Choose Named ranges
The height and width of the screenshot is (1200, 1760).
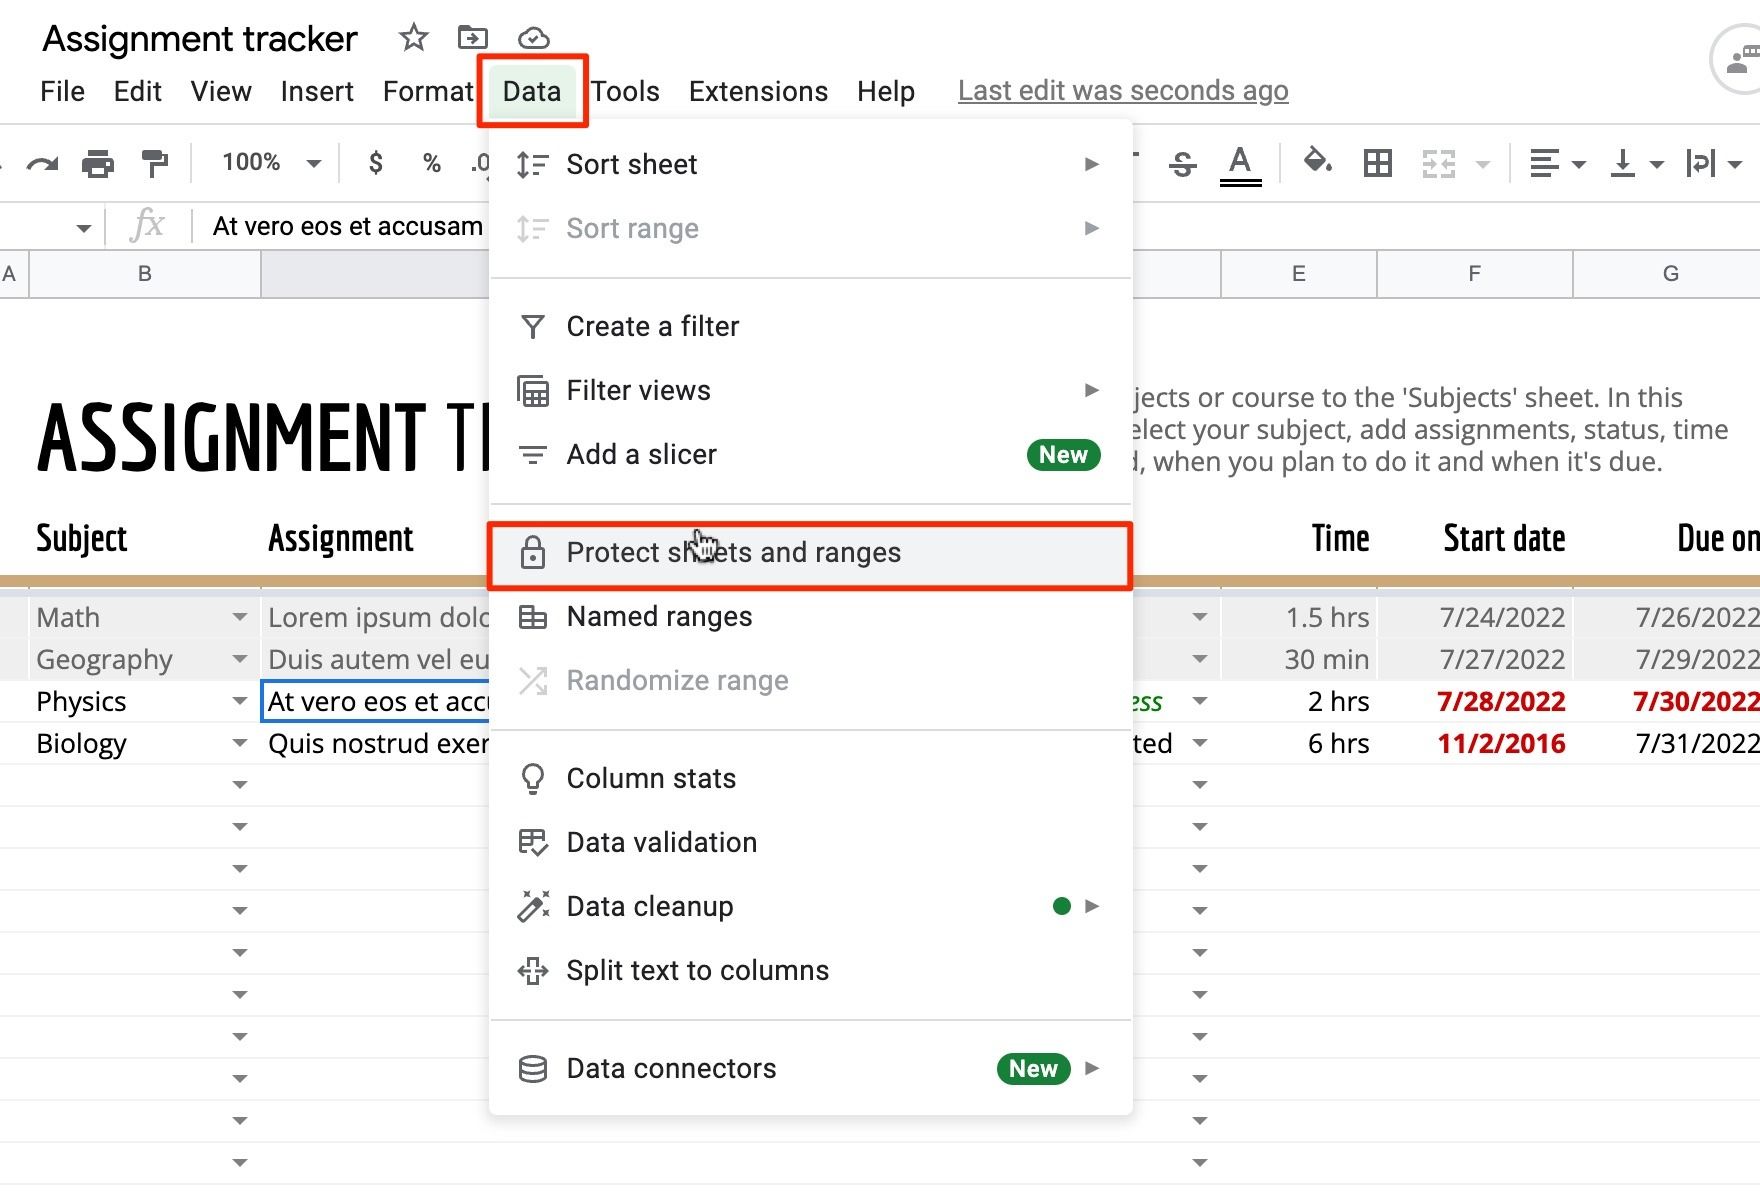click(x=810, y=616)
